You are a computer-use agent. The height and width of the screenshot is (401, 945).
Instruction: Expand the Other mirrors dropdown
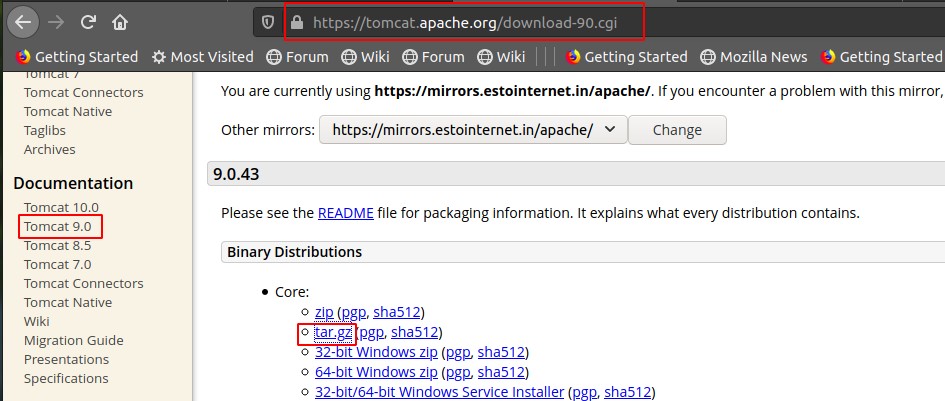pyautogui.click(x=473, y=130)
